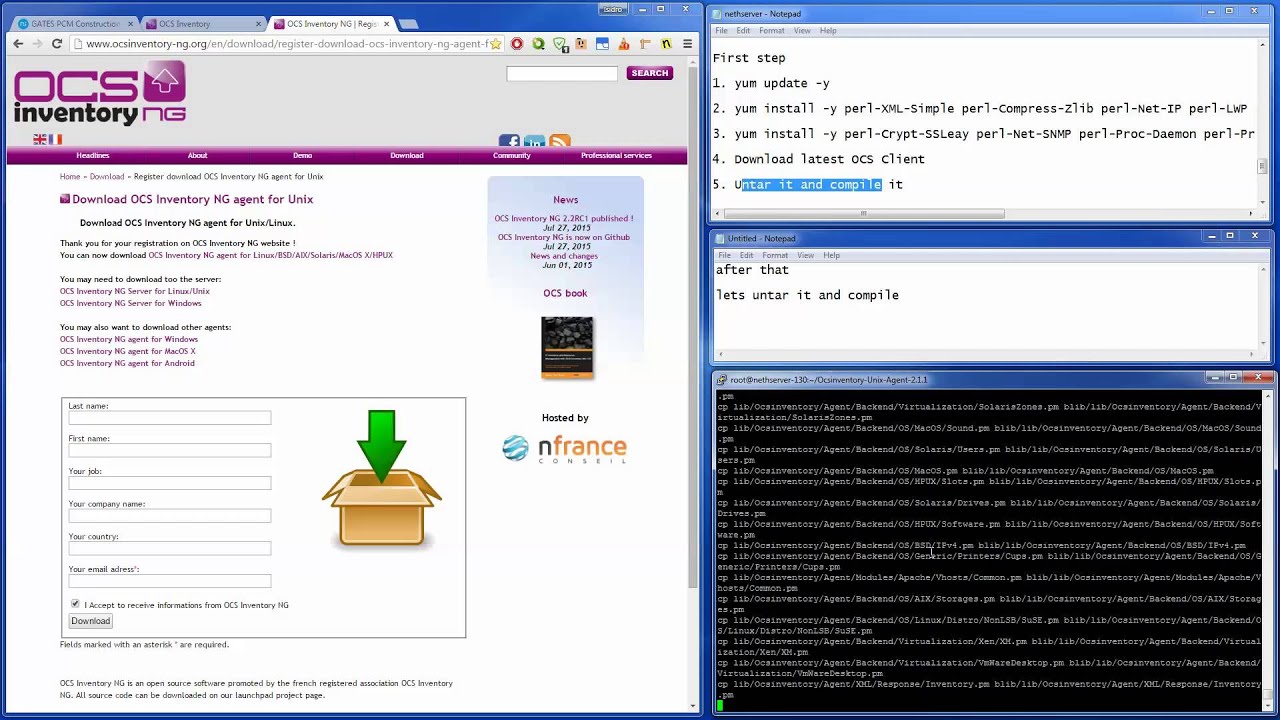Go back in the Chrome browser
The image size is (1280, 720).
[x=18, y=44]
